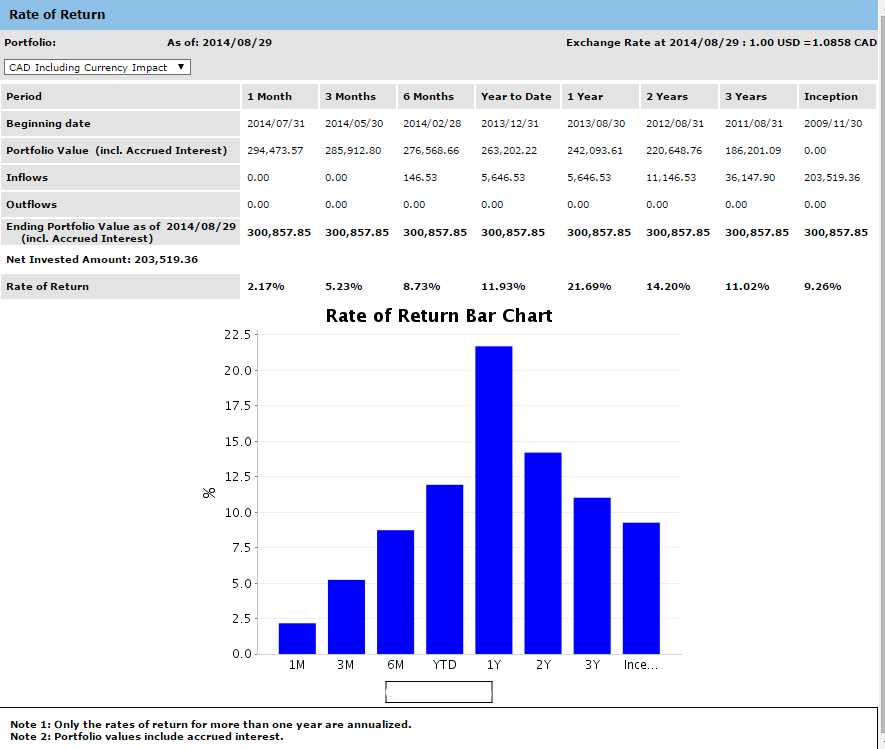This screenshot has width=885, height=749.
Task: Open the 6 Months inflow amount 146.53
Action: [421, 178]
